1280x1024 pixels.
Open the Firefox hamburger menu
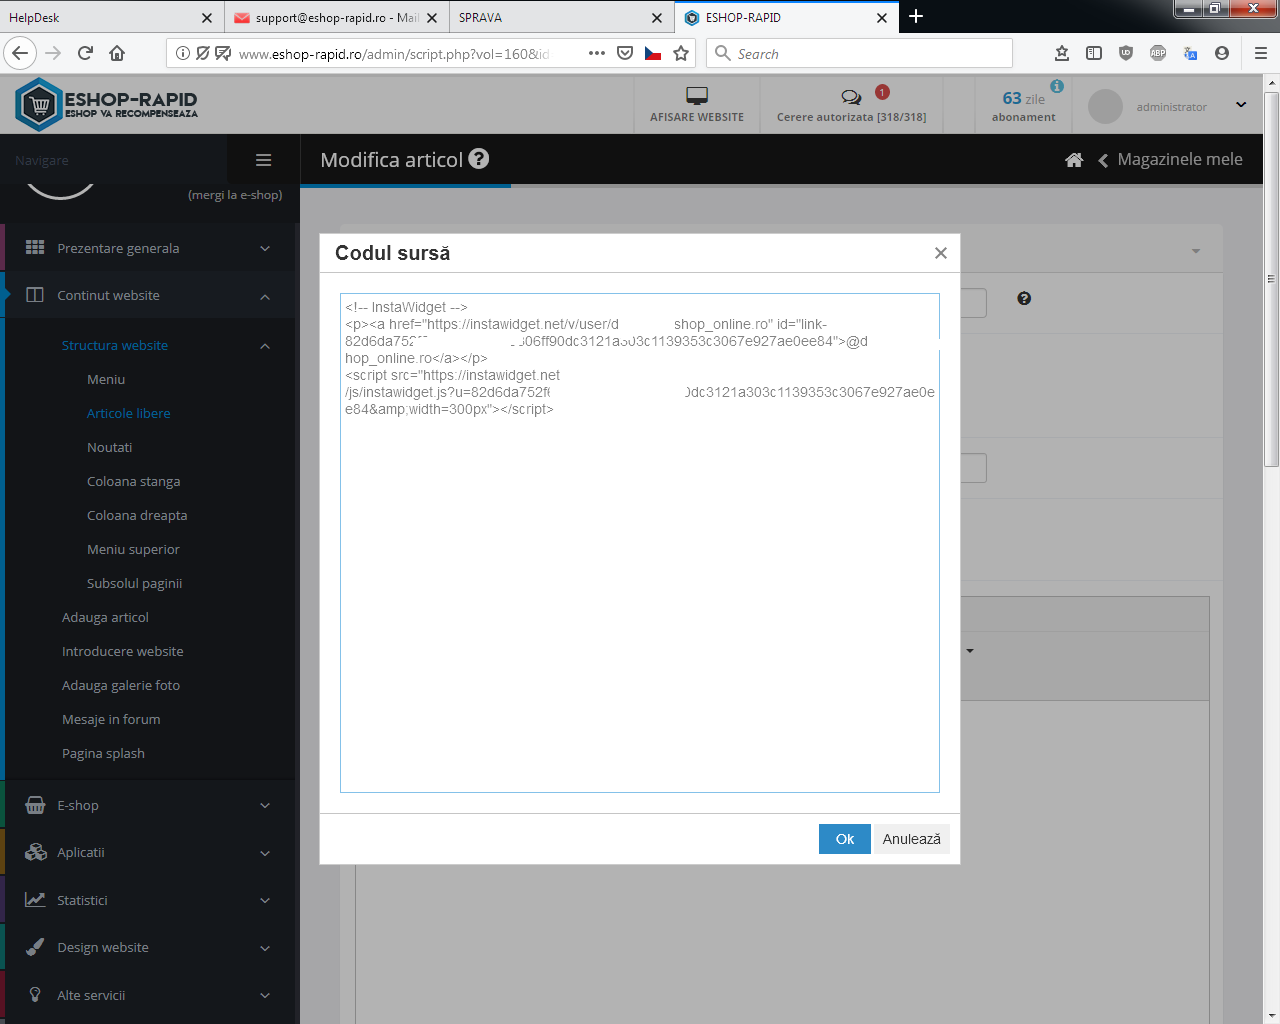tap(1261, 53)
